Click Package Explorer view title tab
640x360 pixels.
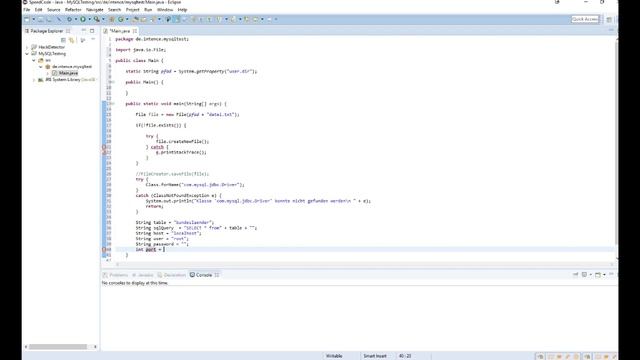pyautogui.click(x=47, y=31)
